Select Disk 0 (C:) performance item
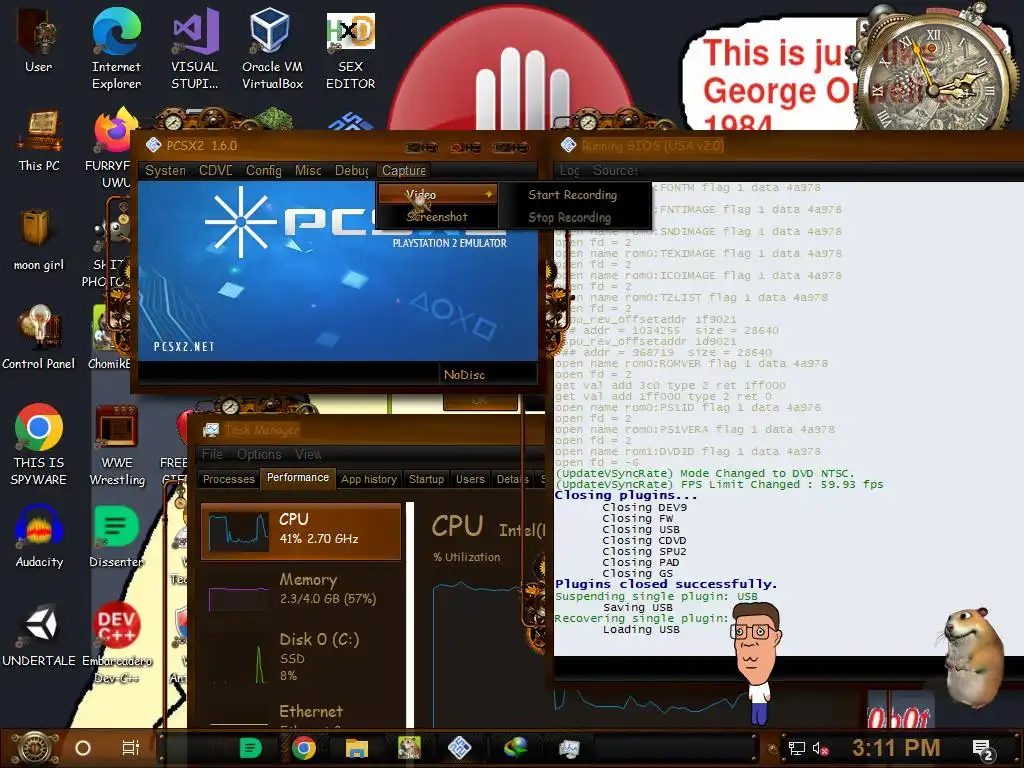Screen dimensions: 1024x768 [301, 656]
